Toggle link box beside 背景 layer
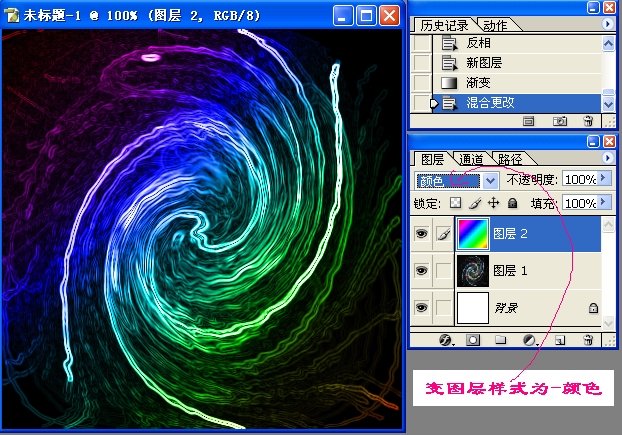This screenshot has height=435, width=622. pyautogui.click(x=443, y=308)
